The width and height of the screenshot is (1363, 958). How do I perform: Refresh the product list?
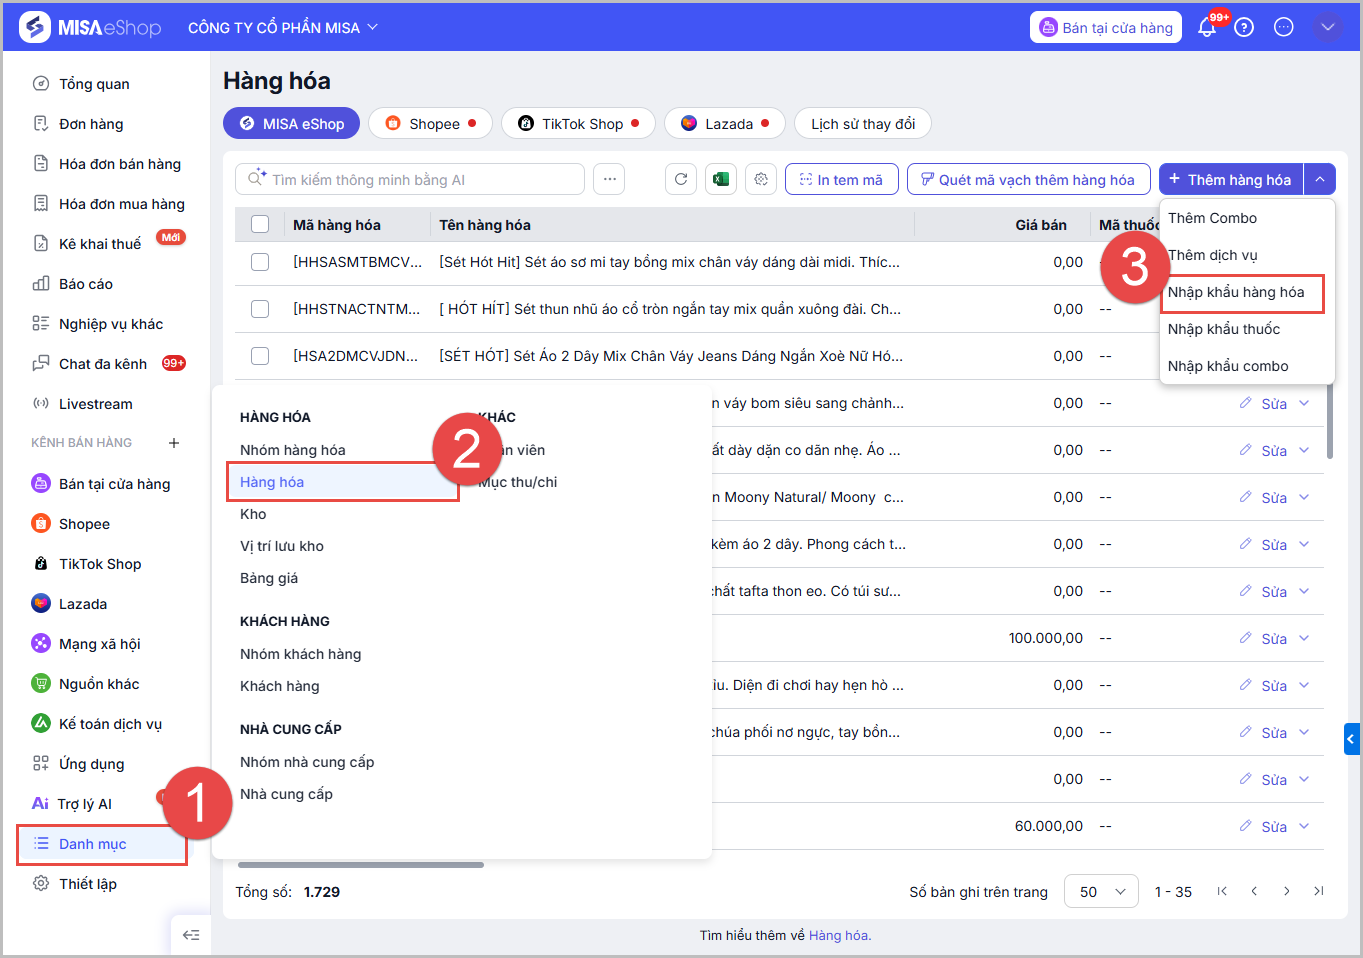click(x=681, y=179)
